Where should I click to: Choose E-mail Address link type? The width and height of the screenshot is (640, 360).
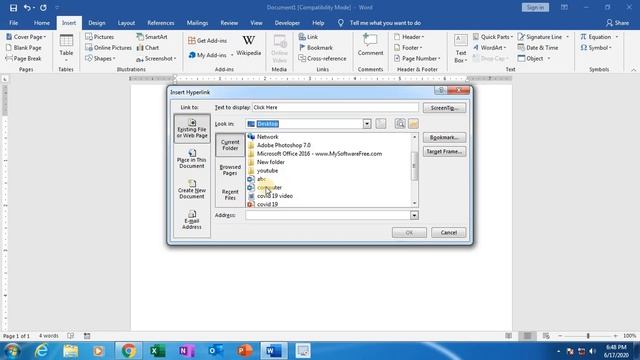pyautogui.click(x=192, y=220)
